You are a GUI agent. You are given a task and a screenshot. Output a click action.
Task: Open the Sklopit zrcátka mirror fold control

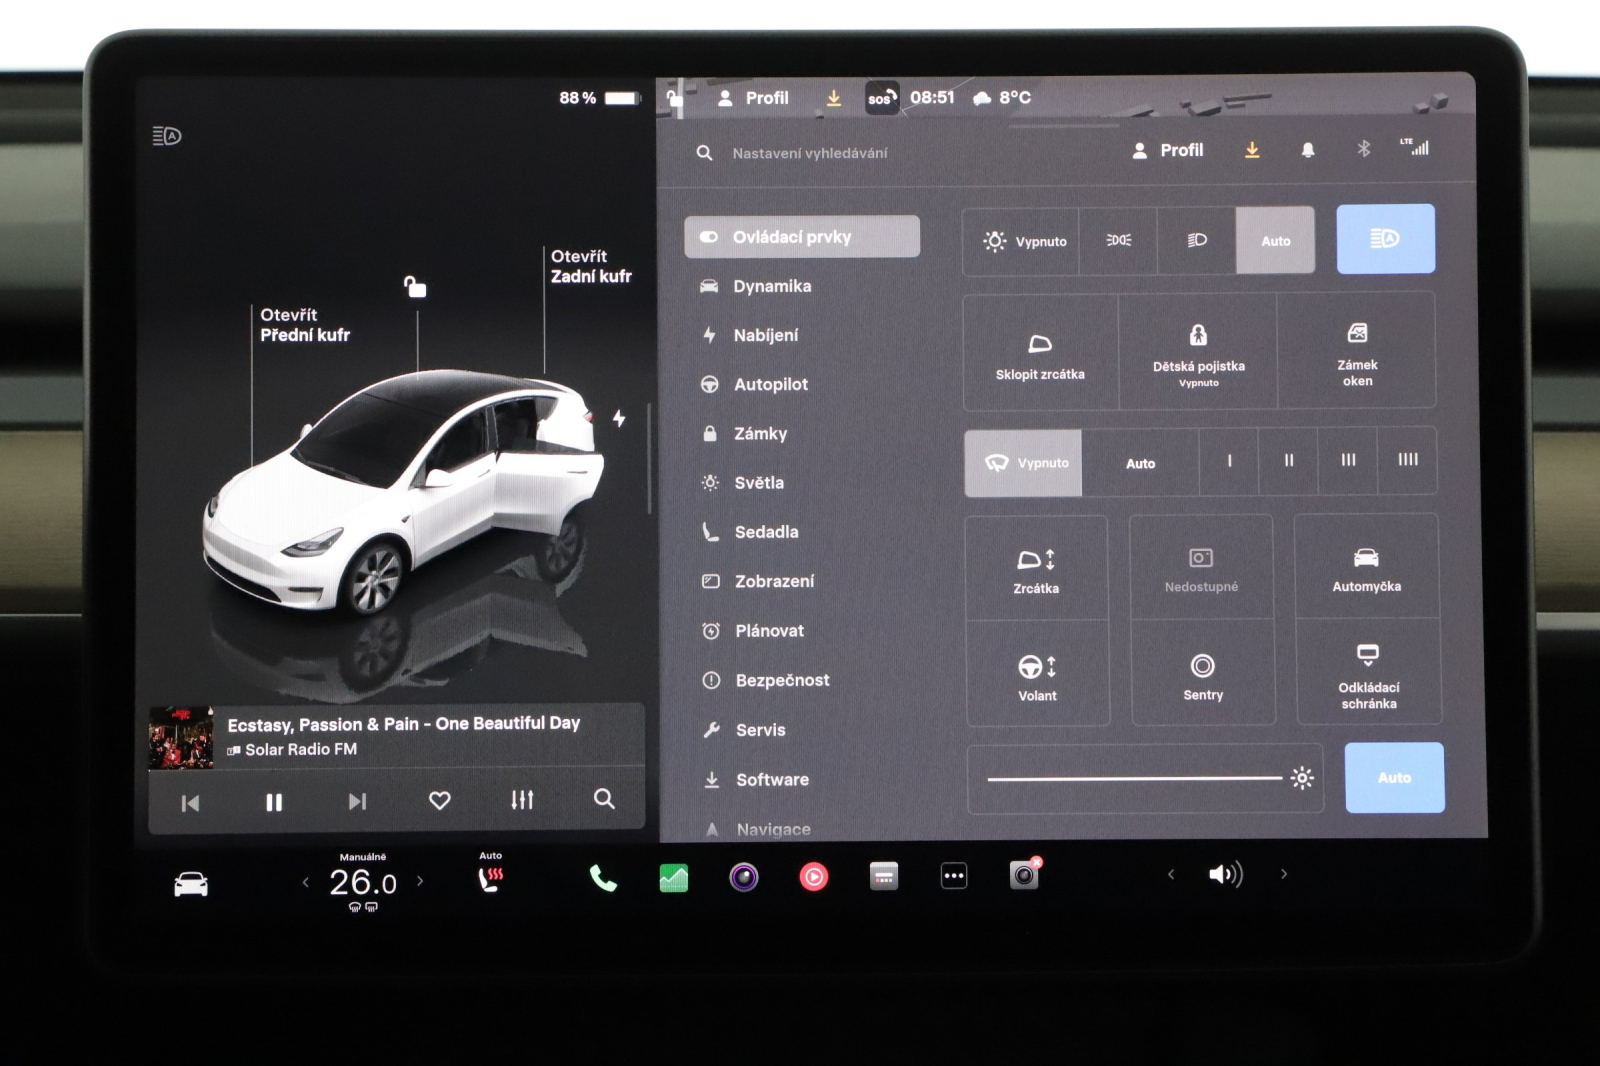click(1038, 355)
